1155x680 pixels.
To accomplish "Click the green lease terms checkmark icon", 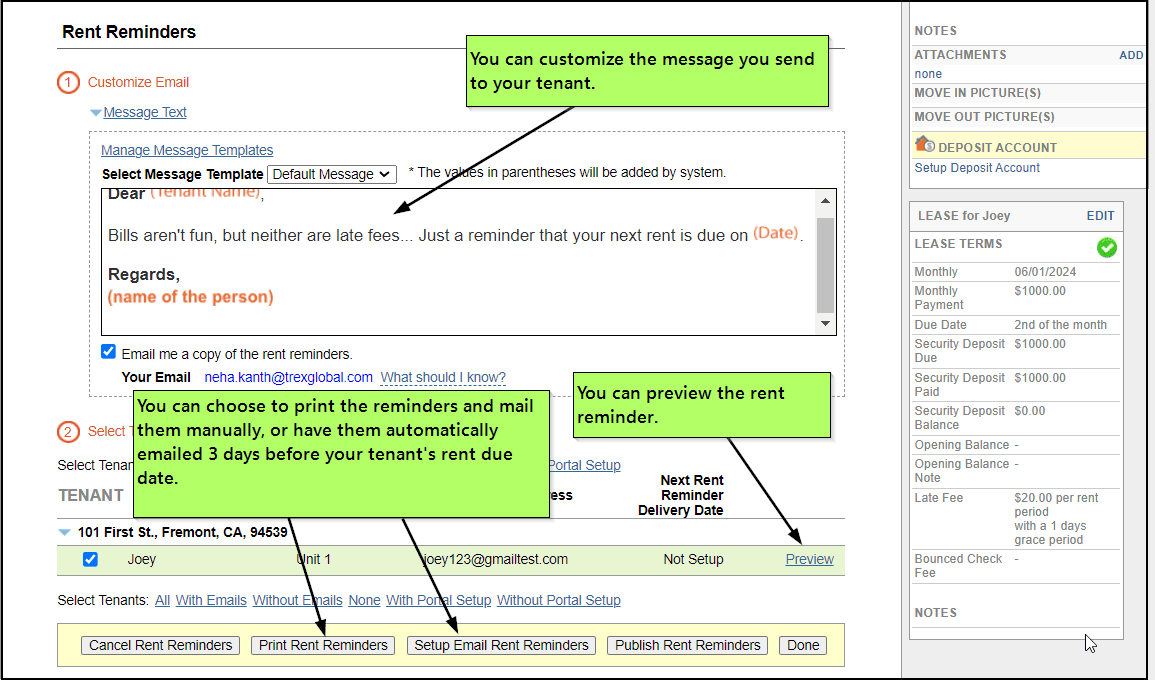I will [x=1106, y=247].
